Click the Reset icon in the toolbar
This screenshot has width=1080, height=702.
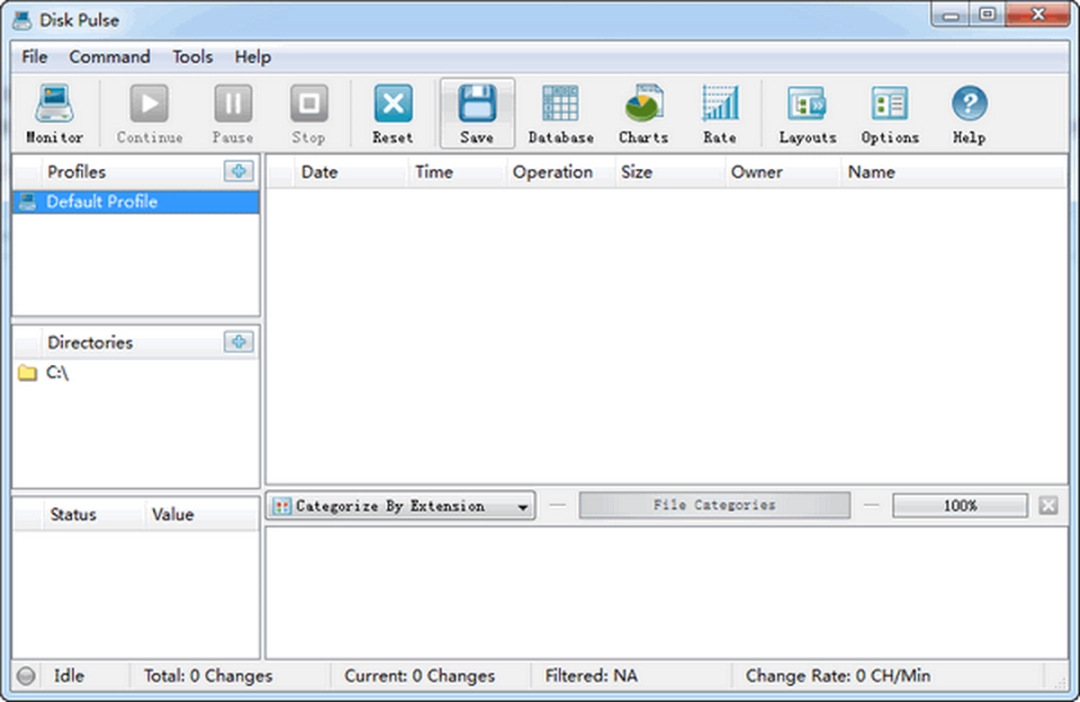coord(392,110)
